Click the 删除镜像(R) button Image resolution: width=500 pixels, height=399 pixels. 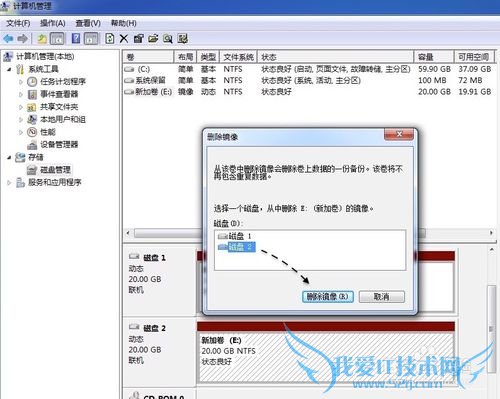tap(328, 297)
